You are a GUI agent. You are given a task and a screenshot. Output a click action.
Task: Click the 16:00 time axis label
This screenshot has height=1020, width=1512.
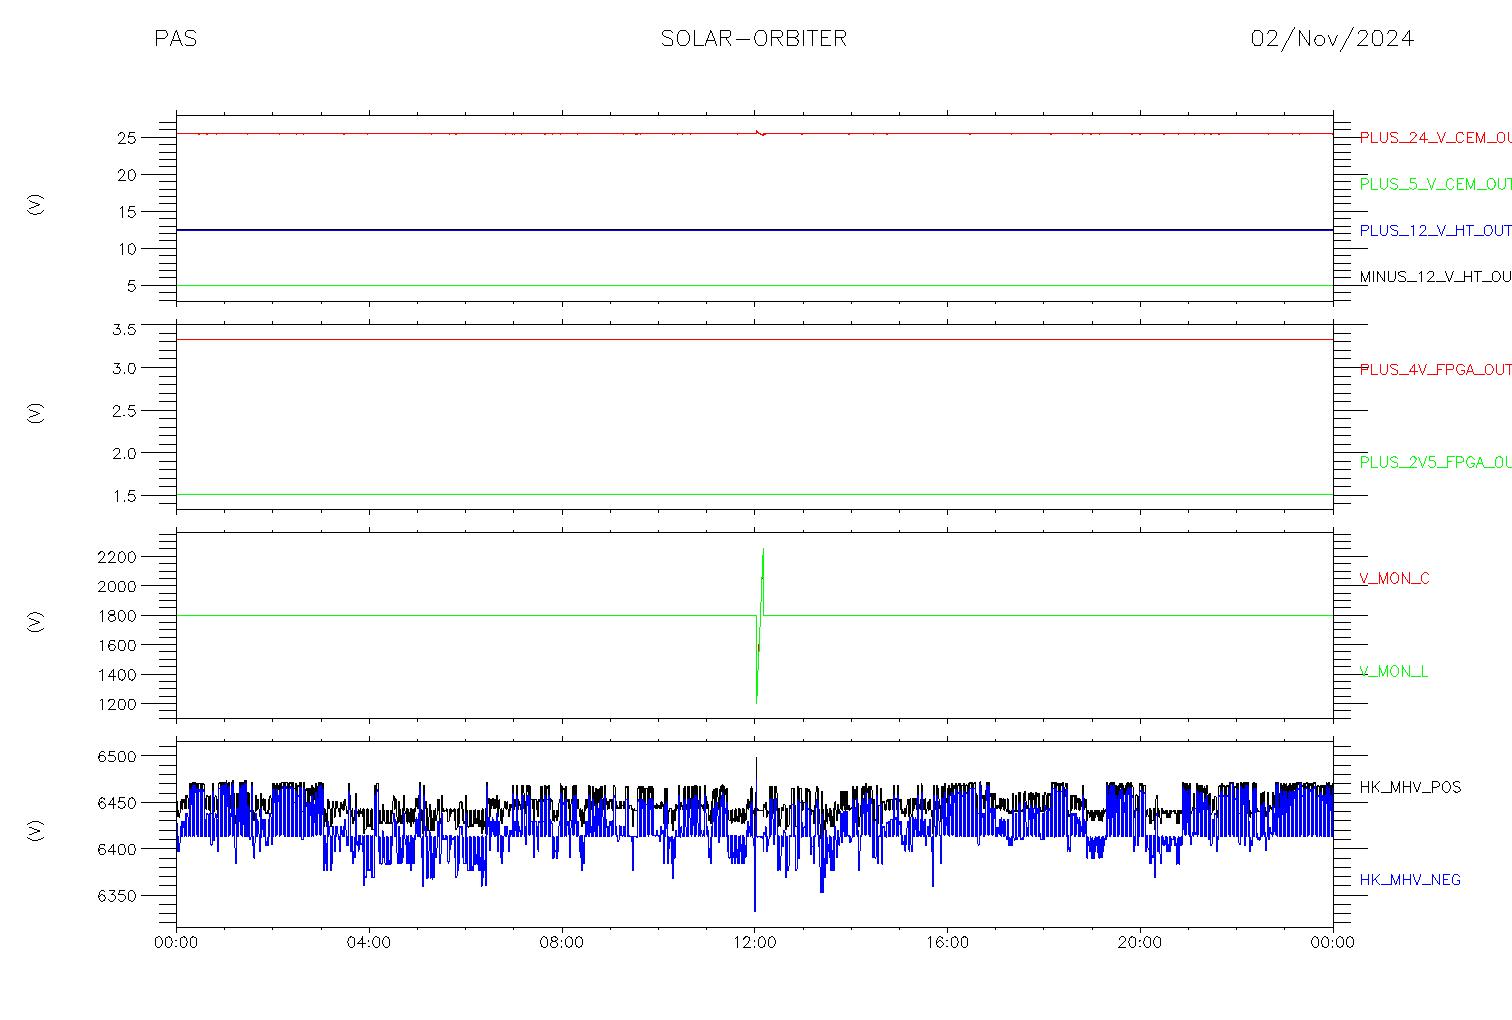[947, 942]
